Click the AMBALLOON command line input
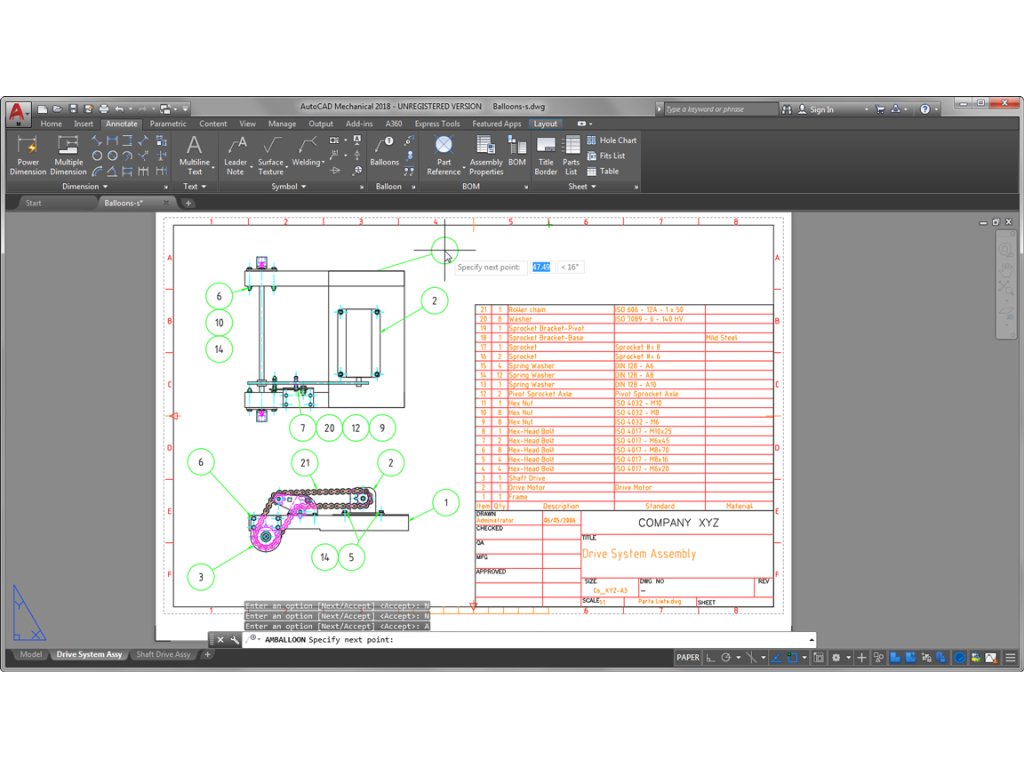The width and height of the screenshot is (1024, 768). (x=526, y=640)
